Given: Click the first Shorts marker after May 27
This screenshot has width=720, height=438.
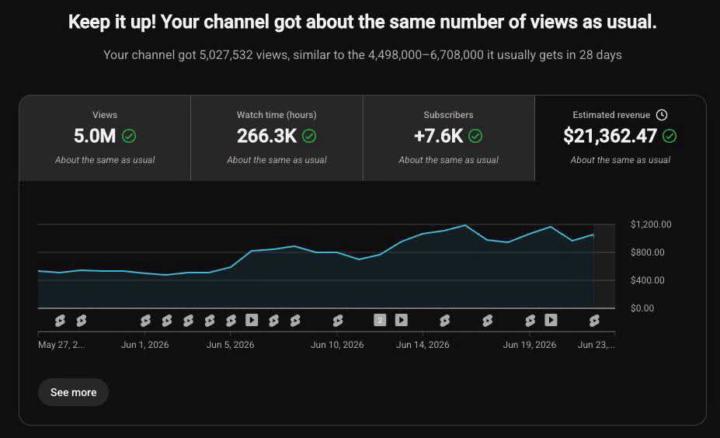Looking at the screenshot, I should tap(60, 320).
